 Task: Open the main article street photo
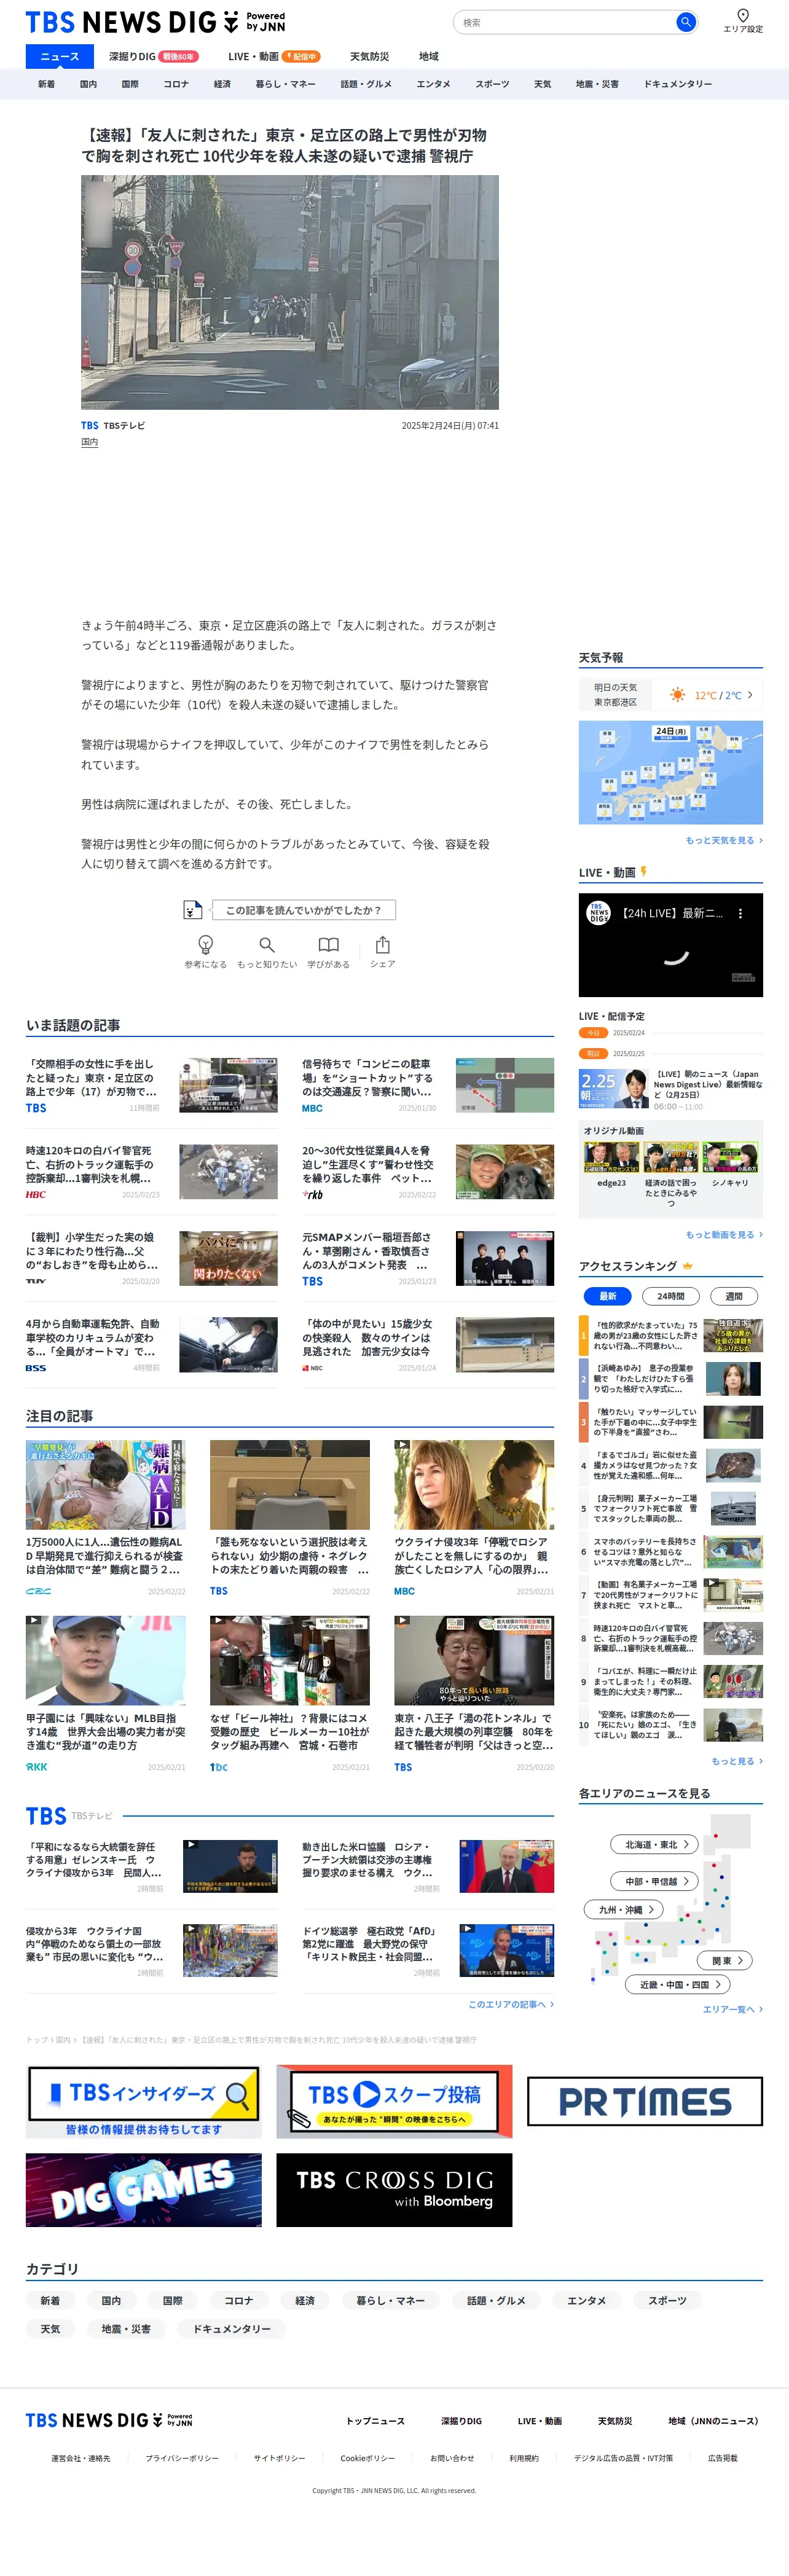pyautogui.click(x=290, y=292)
